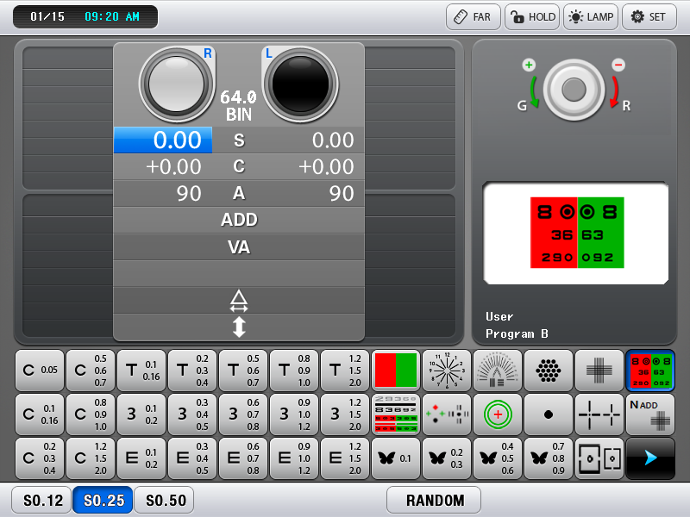Open the N ADD near addition chart
690x517 pixels.
pyautogui.click(x=650, y=415)
